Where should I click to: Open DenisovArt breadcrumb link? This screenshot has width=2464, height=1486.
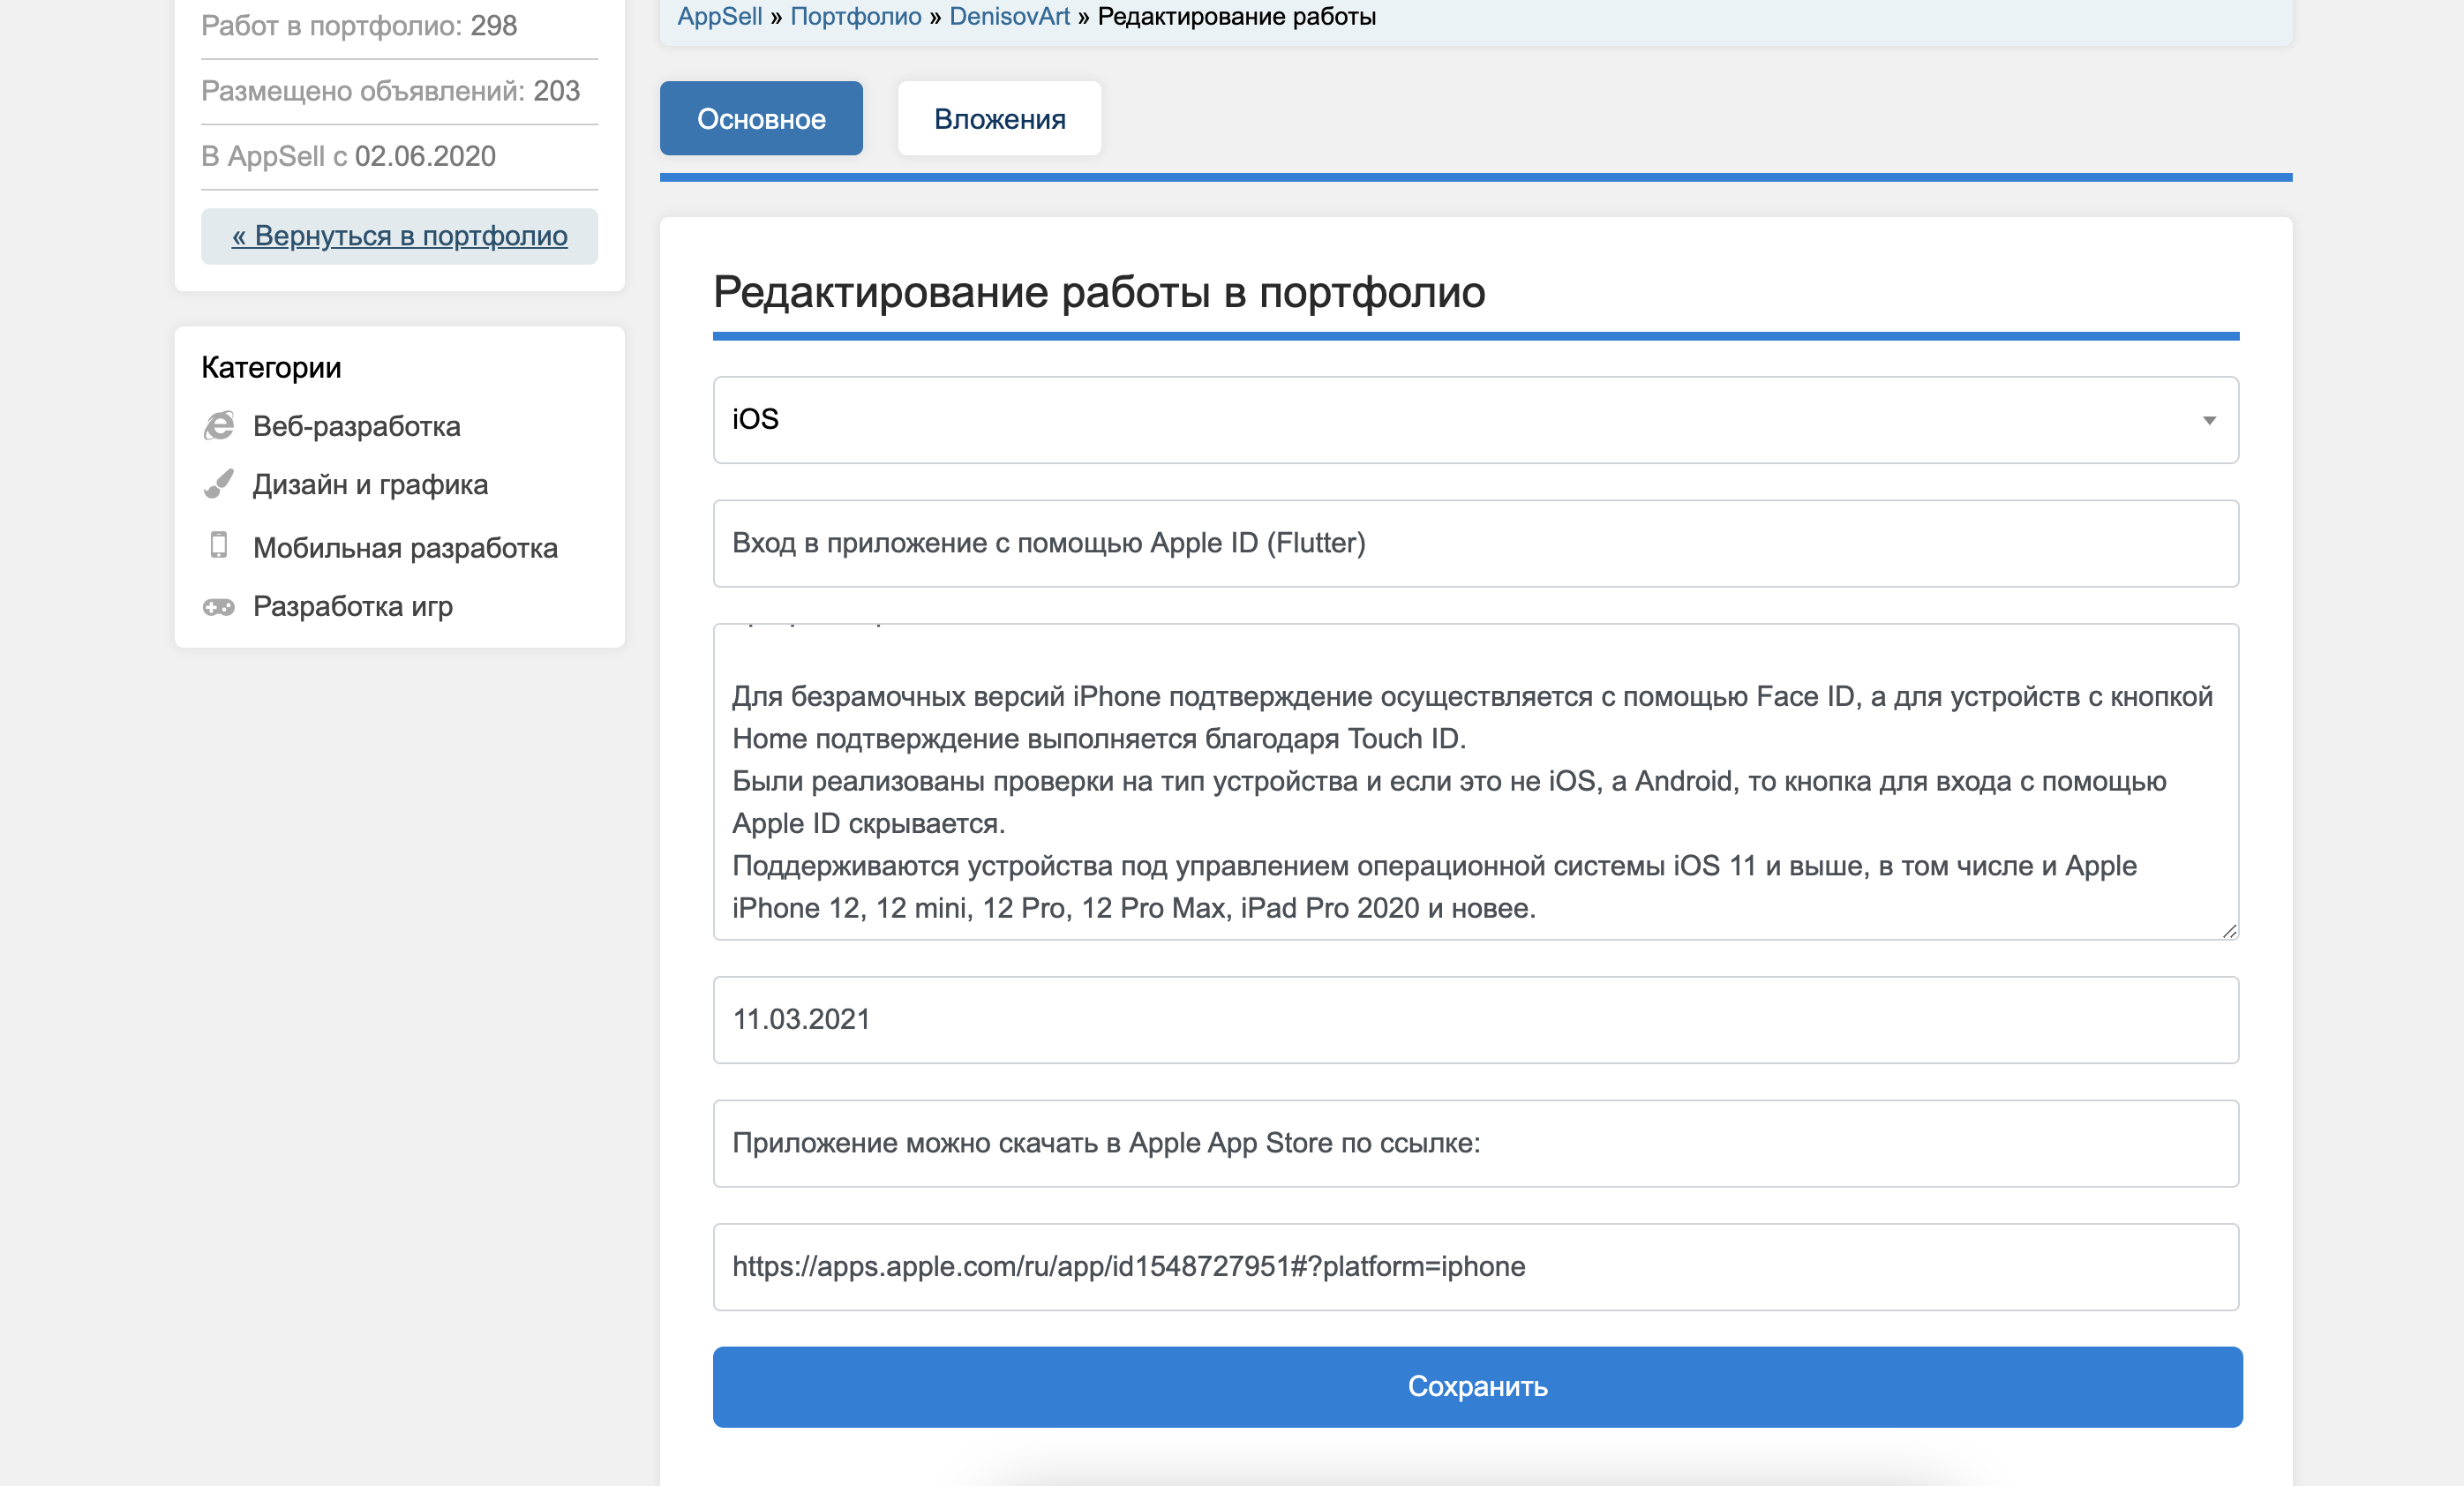click(1009, 16)
